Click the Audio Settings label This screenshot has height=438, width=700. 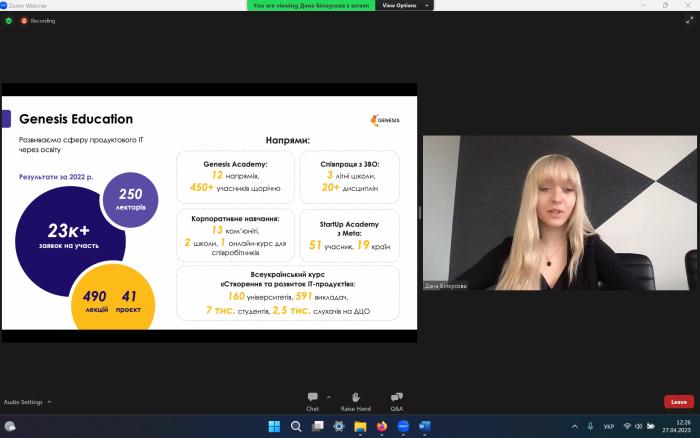tap(23, 402)
